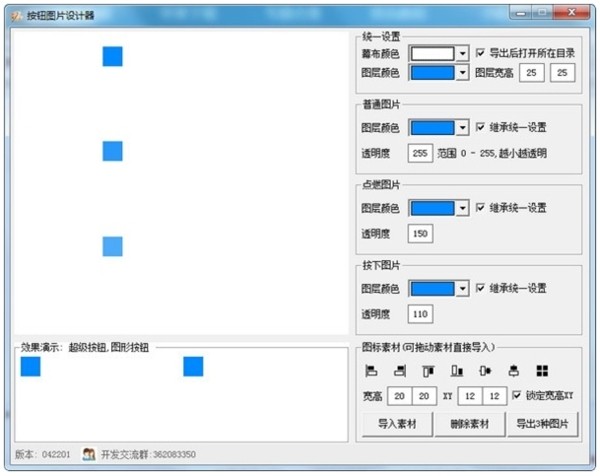Click the first XY field showing 12
The width and height of the screenshot is (600, 476).
pyautogui.click(x=470, y=396)
